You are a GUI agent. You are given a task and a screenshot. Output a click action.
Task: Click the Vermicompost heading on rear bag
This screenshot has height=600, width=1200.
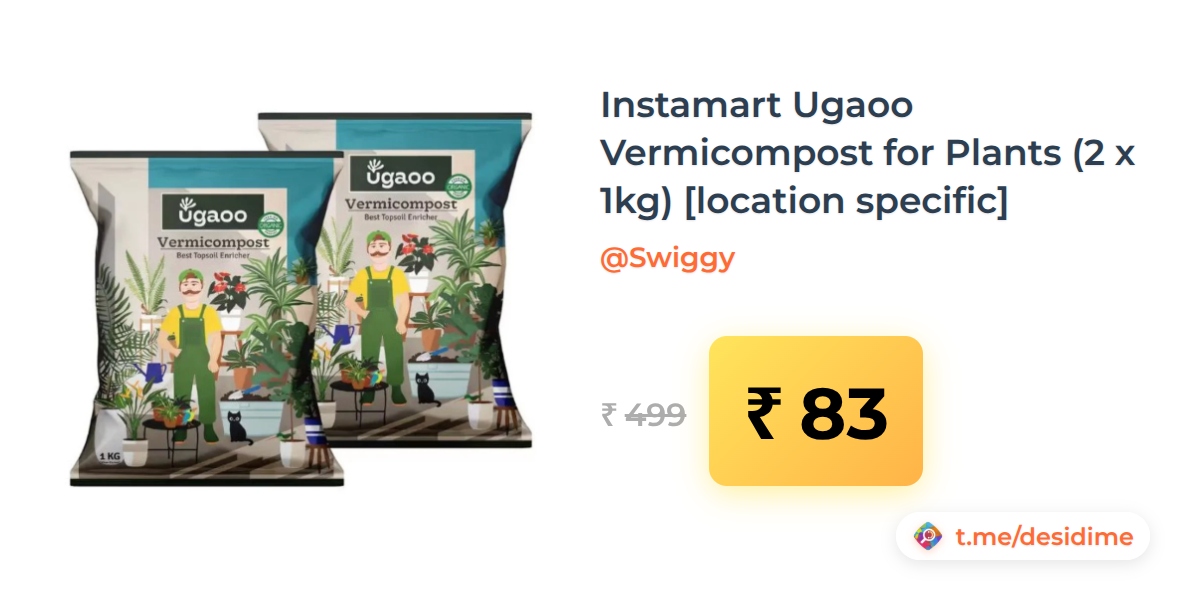[x=400, y=205]
